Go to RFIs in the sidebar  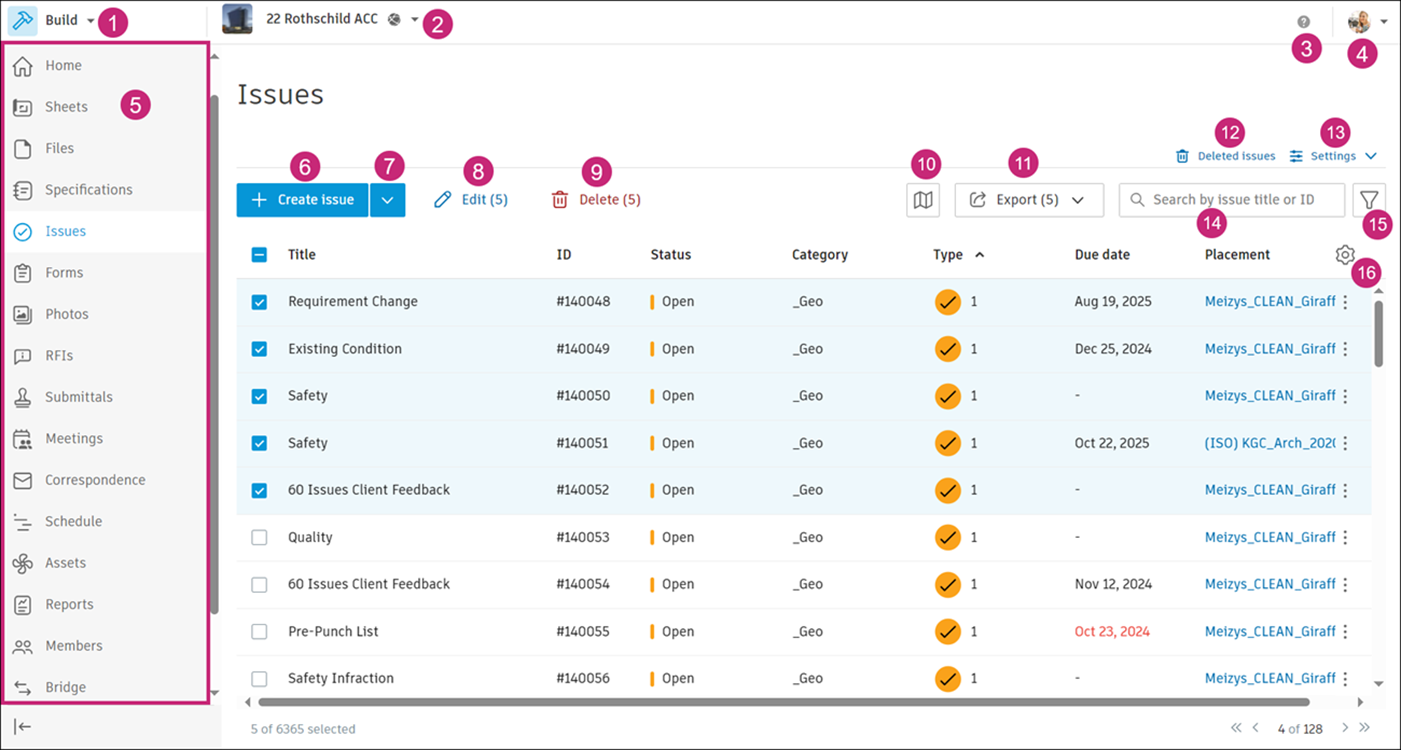(x=59, y=356)
